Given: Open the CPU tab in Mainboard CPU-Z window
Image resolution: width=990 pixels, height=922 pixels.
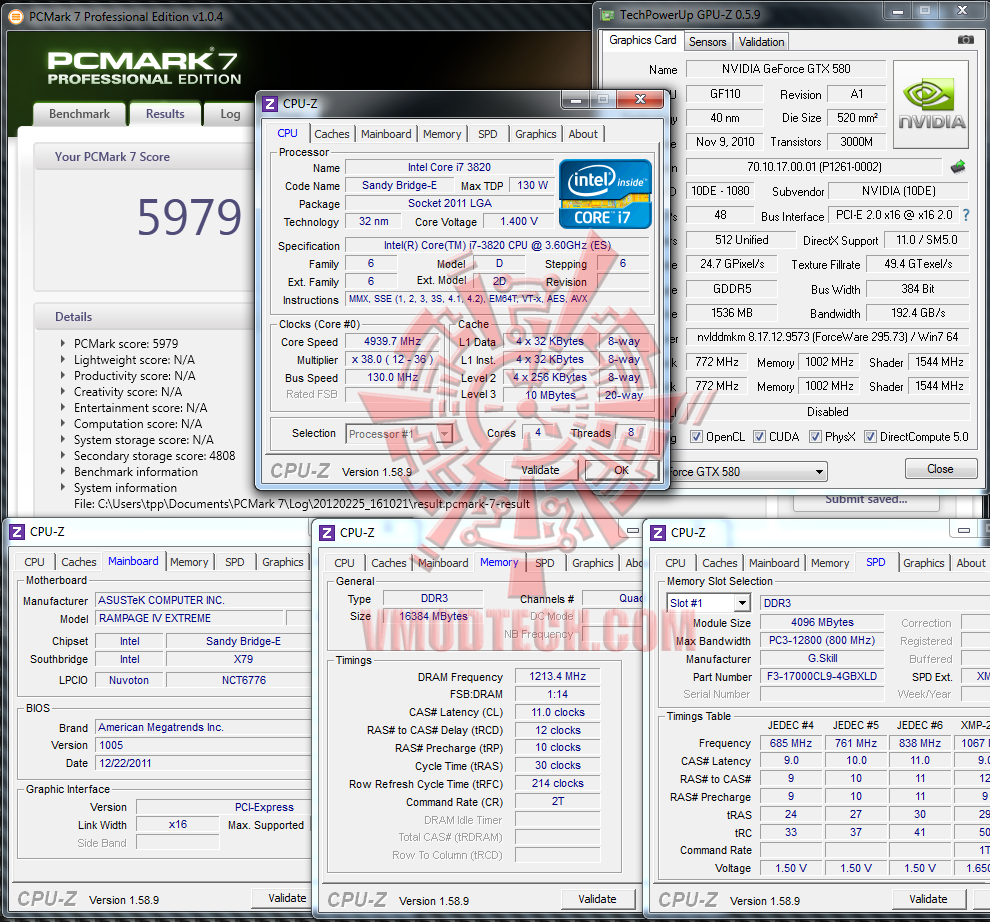Looking at the screenshot, I should 34,562.
